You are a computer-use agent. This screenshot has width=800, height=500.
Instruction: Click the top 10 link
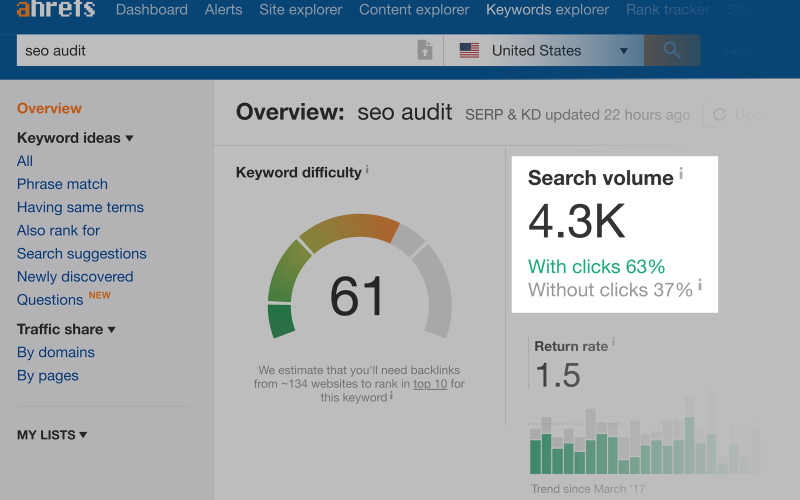point(430,384)
